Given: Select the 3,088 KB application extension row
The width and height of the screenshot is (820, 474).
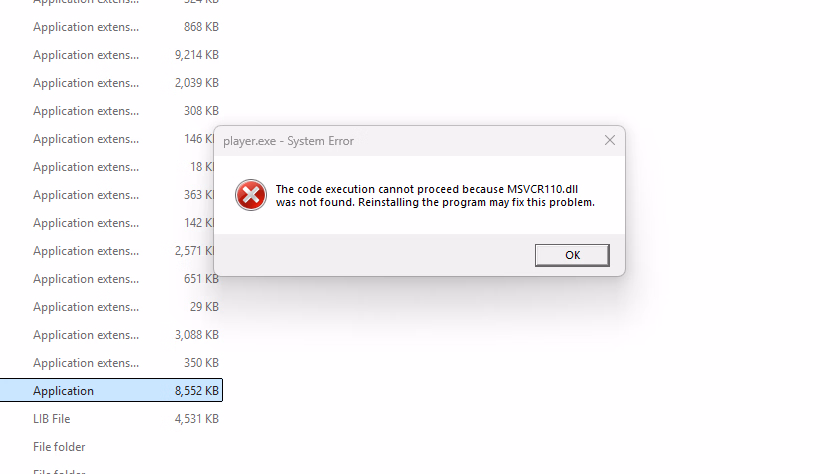Looking at the screenshot, I should coord(111,335).
